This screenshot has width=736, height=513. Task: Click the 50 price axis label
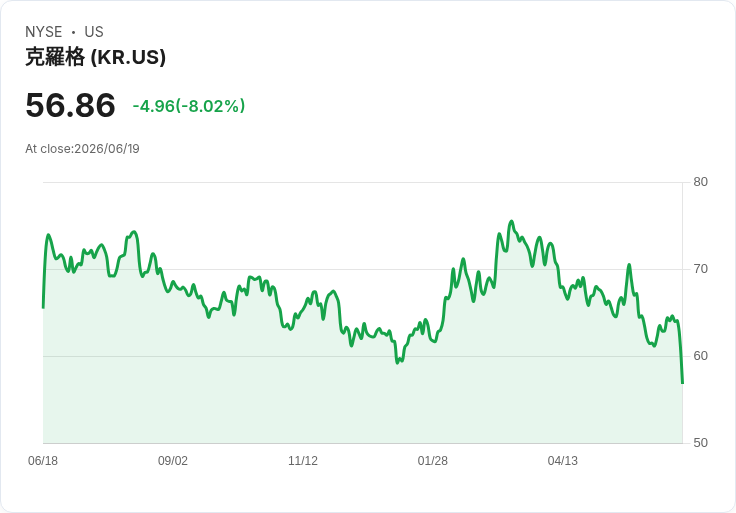click(700, 443)
